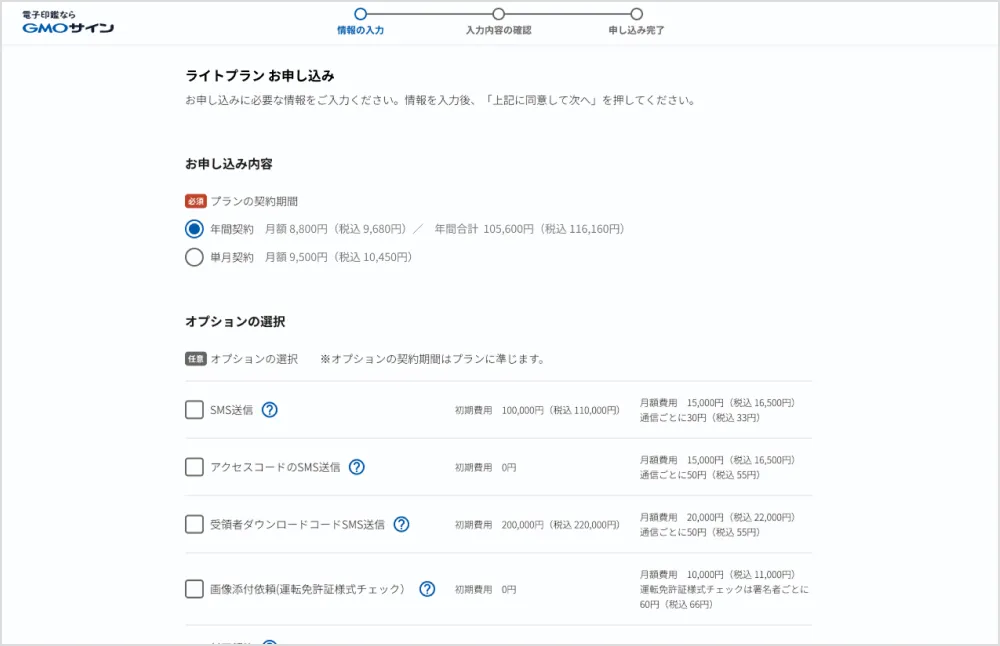Select the 年間契約 radio button
The image size is (1000, 646).
coord(194,228)
